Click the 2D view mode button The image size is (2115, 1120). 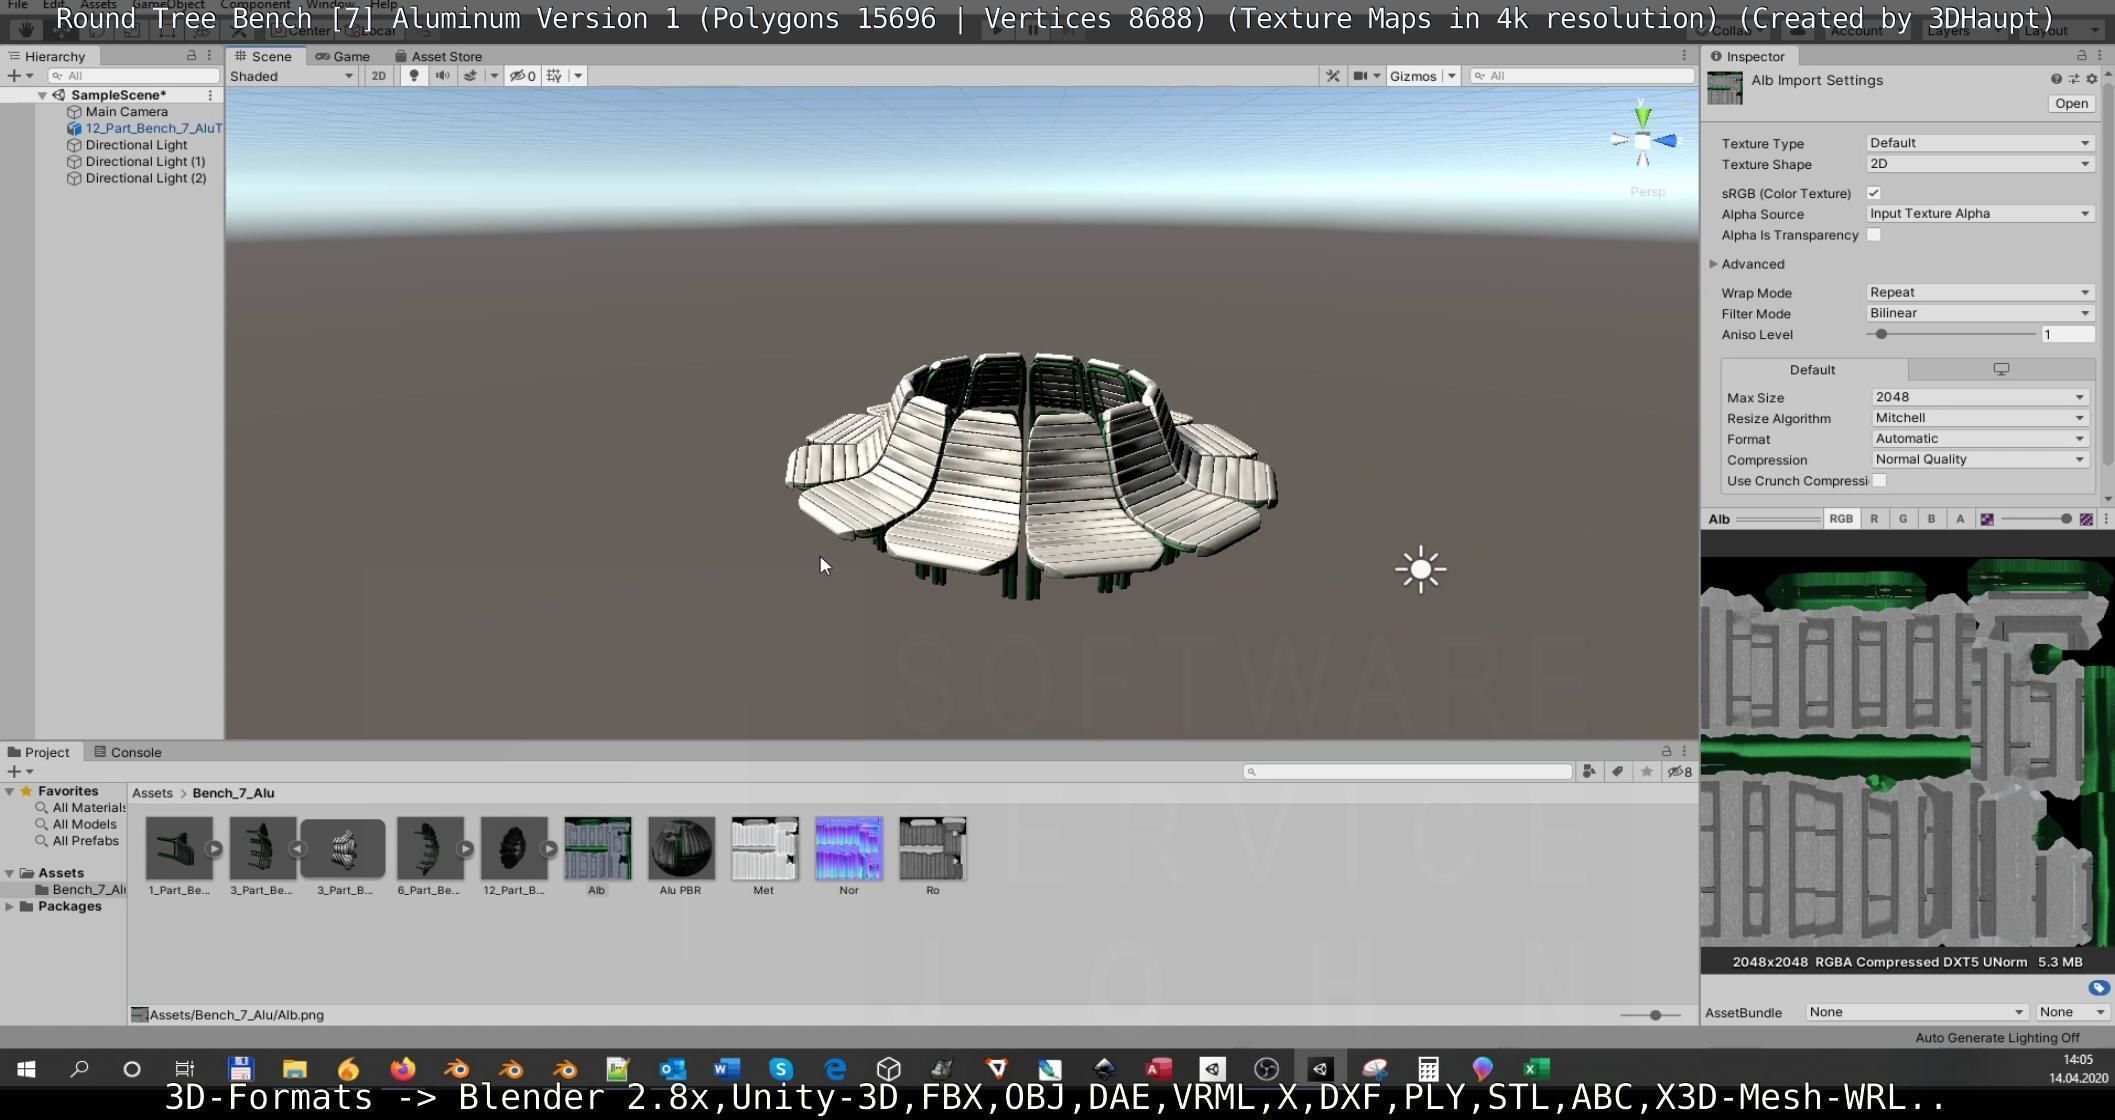[378, 76]
